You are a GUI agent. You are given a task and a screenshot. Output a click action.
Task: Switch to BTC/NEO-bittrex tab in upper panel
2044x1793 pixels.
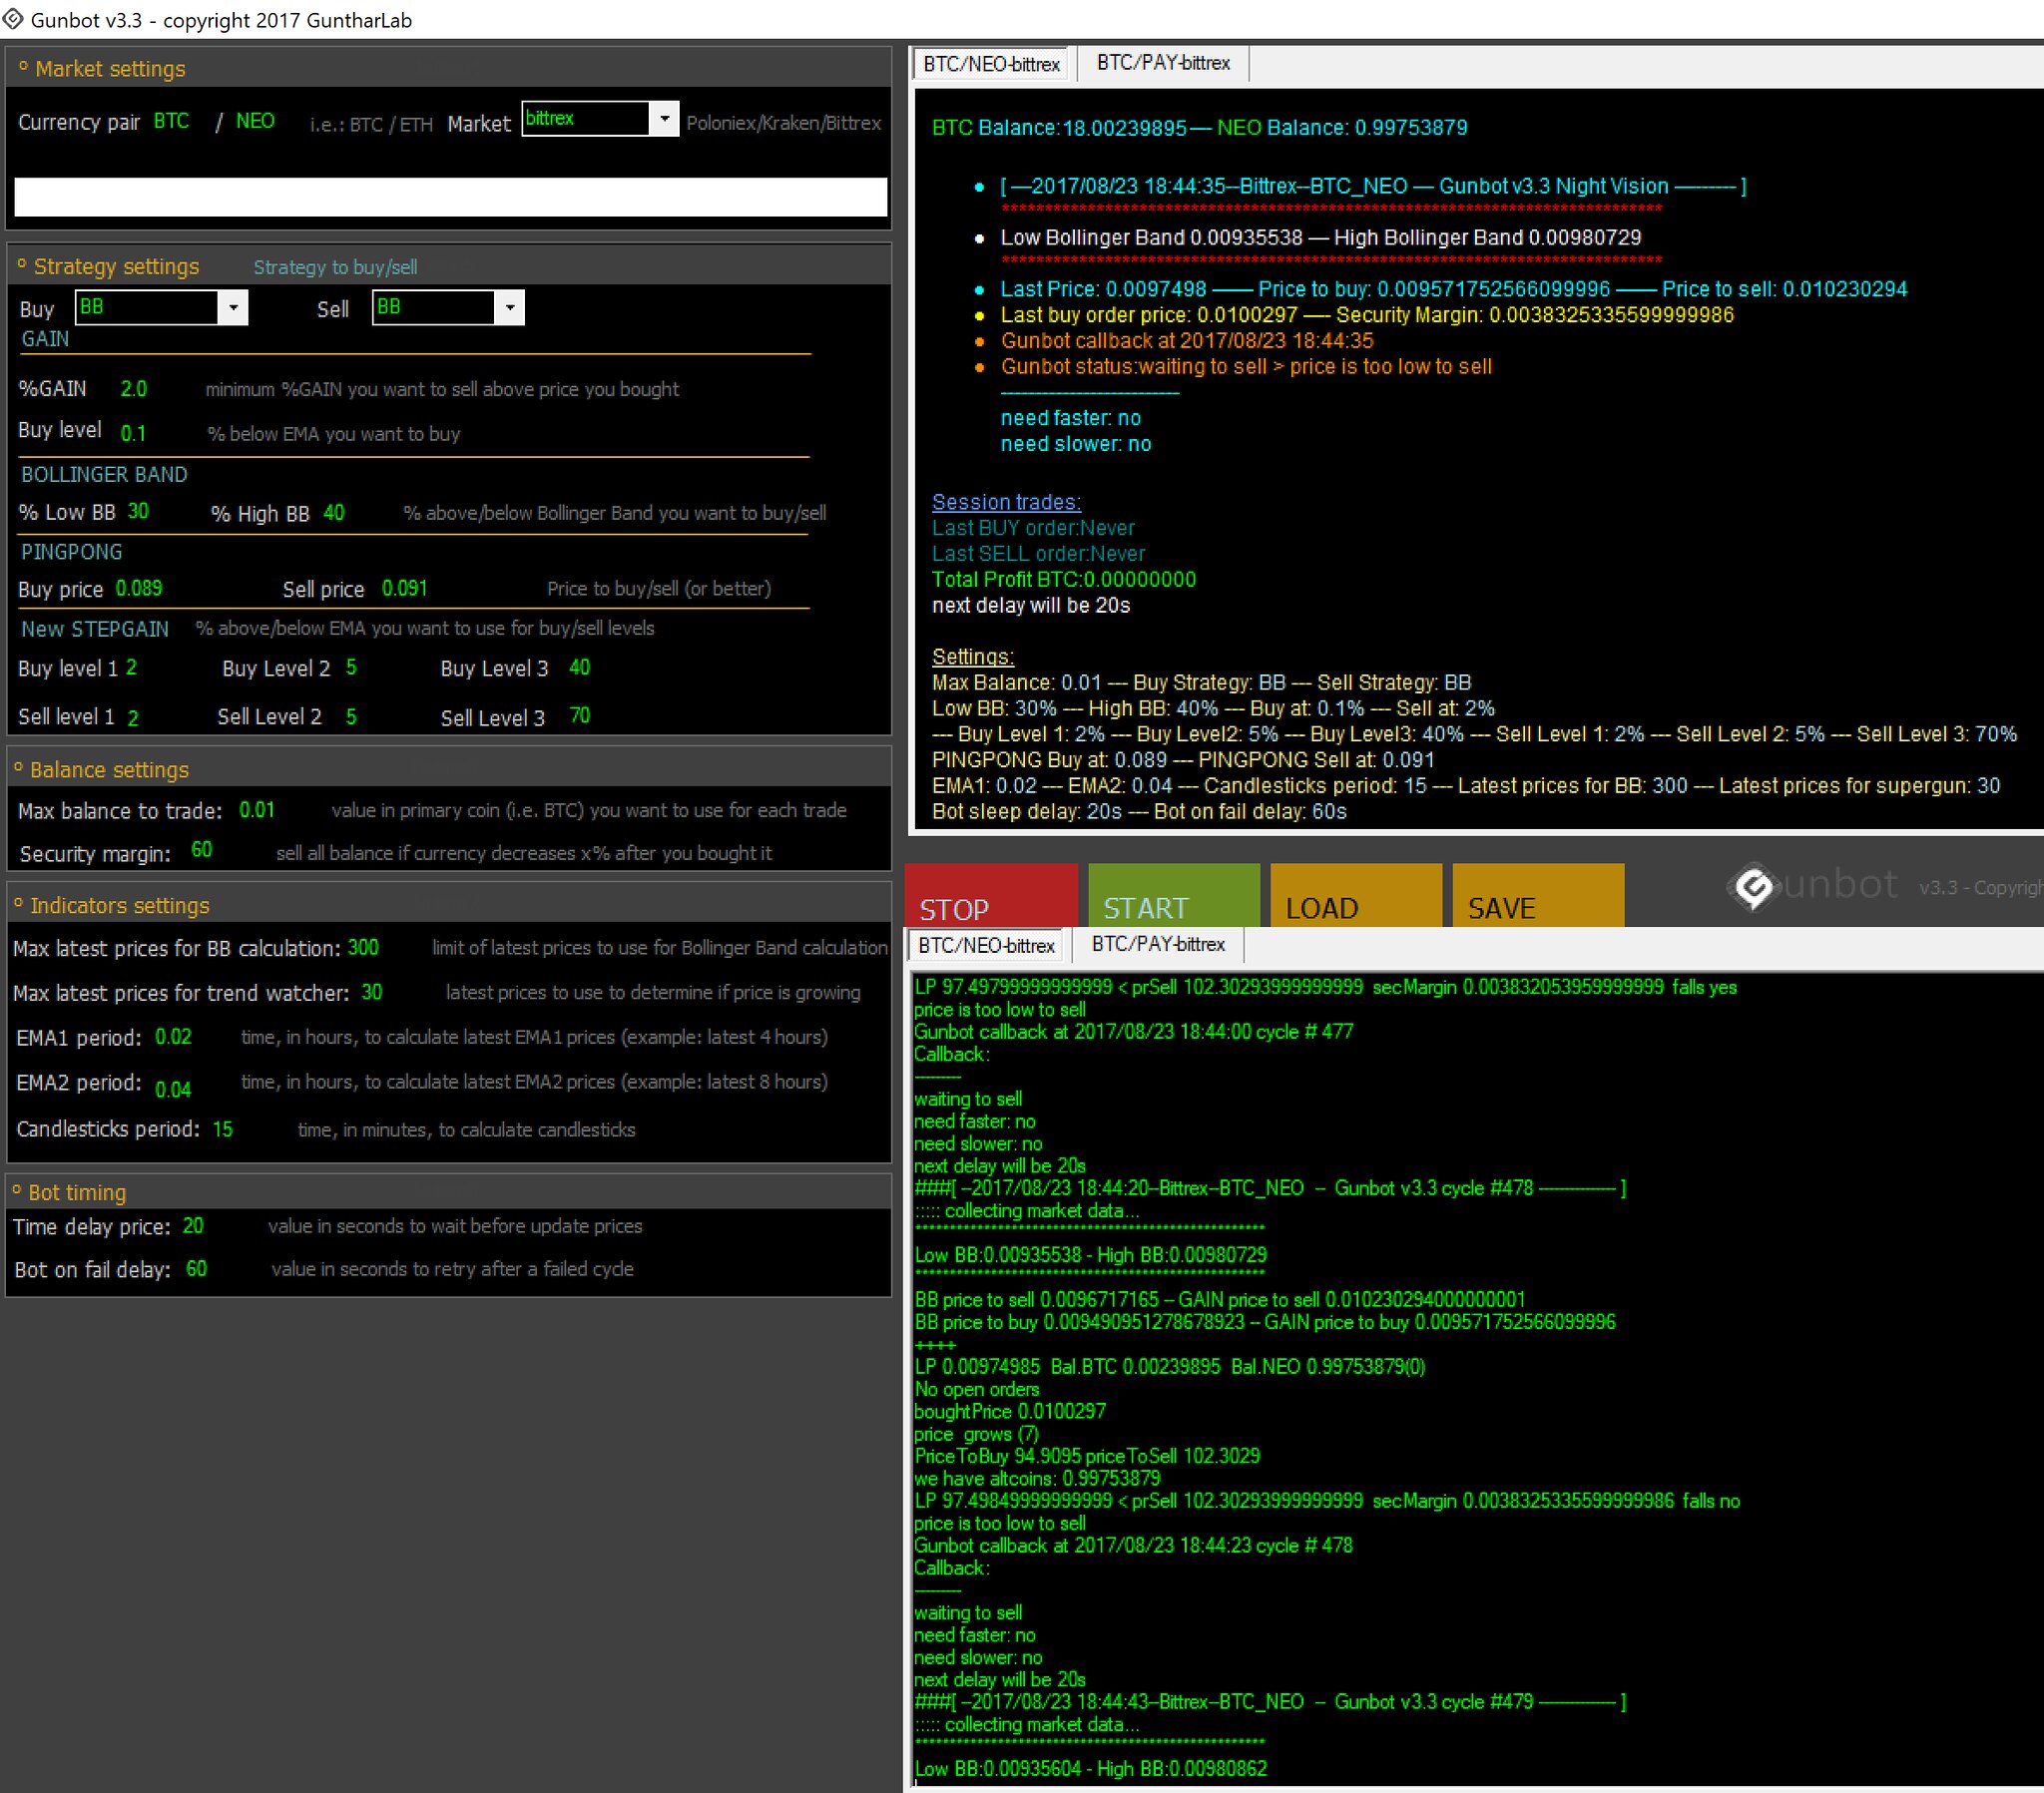(x=991, y=64)
